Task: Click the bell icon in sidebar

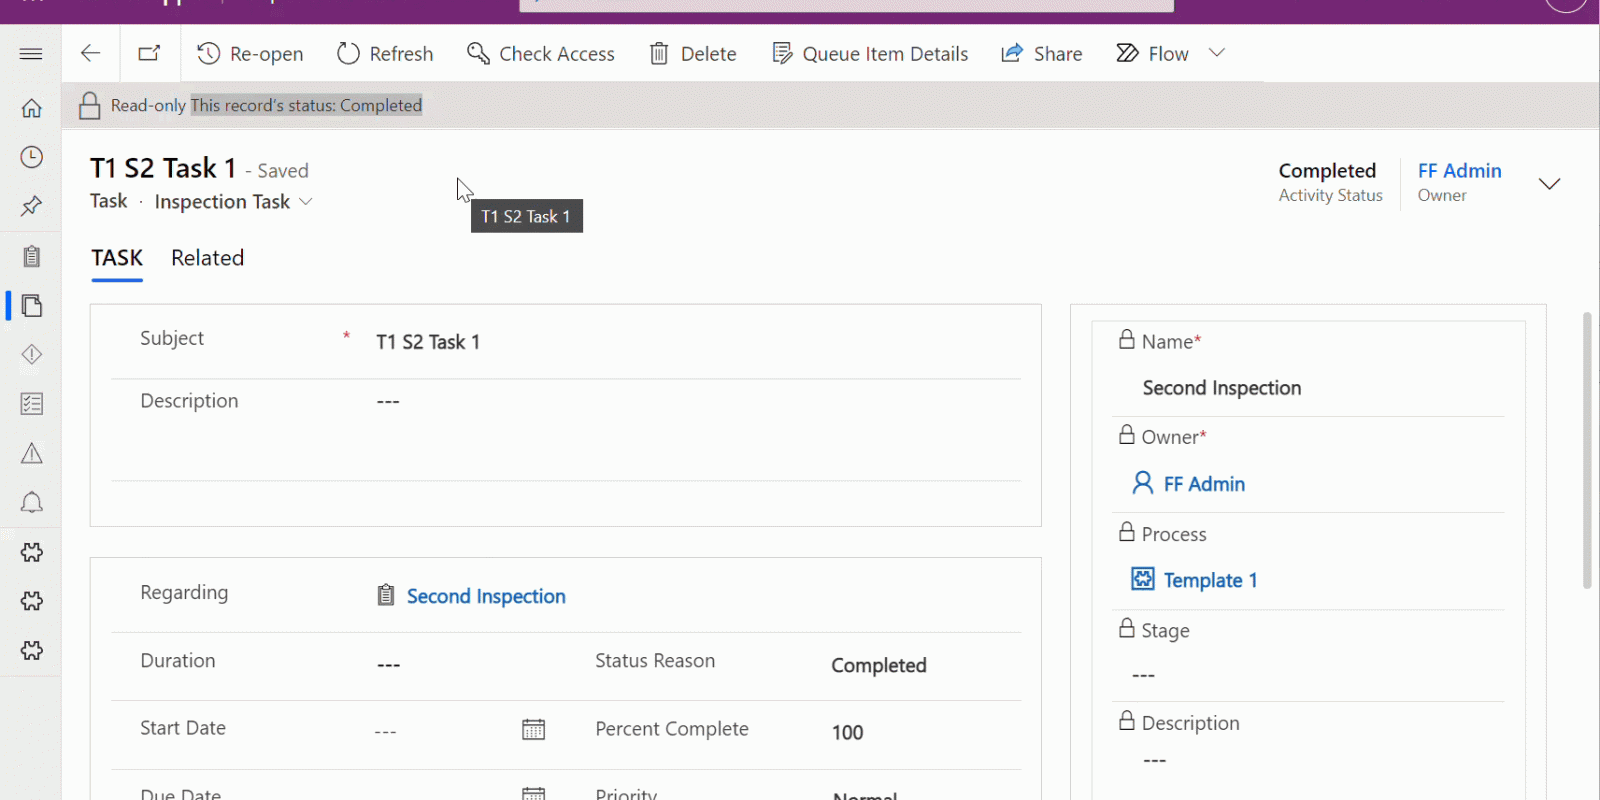Action: [31, 502]
